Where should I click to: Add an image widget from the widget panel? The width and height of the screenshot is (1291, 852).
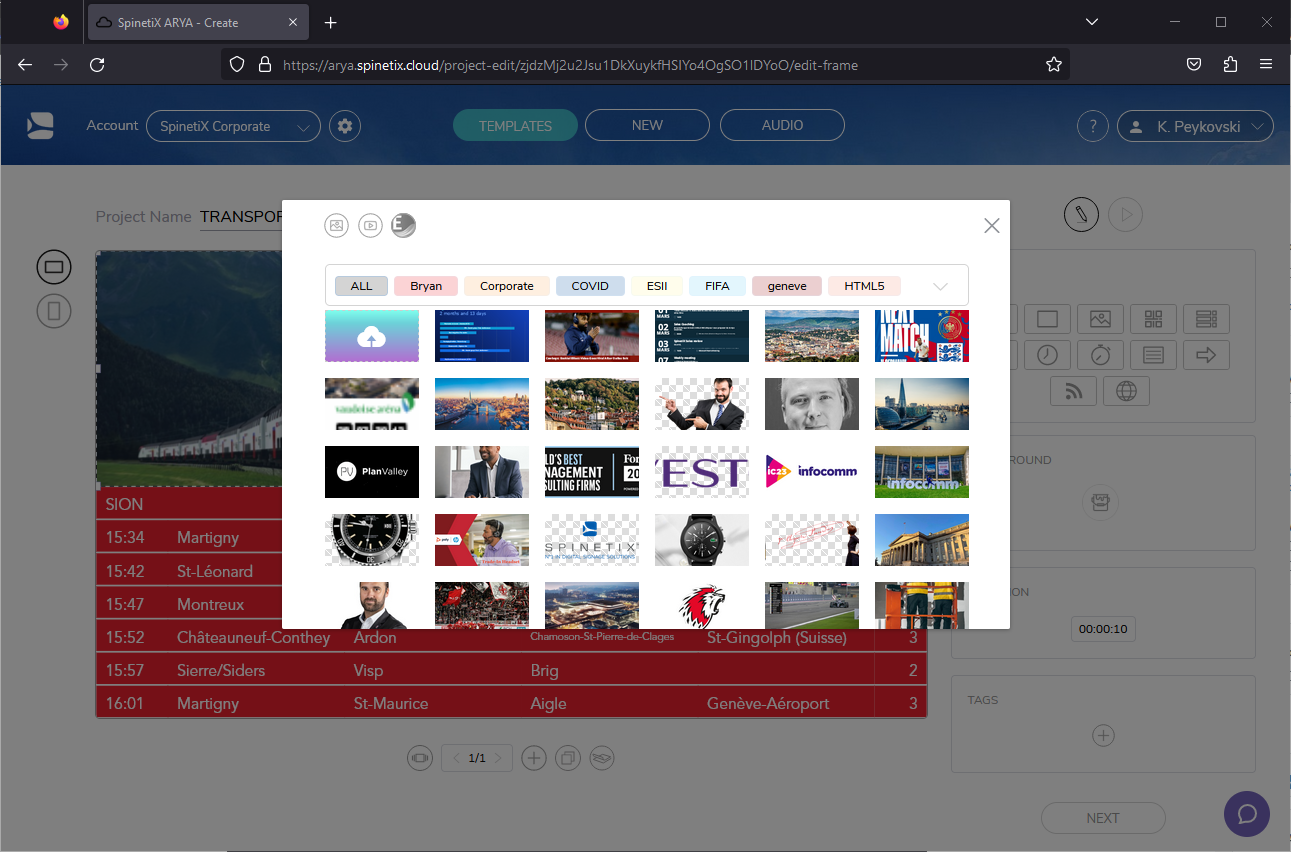coord(1100,319)
